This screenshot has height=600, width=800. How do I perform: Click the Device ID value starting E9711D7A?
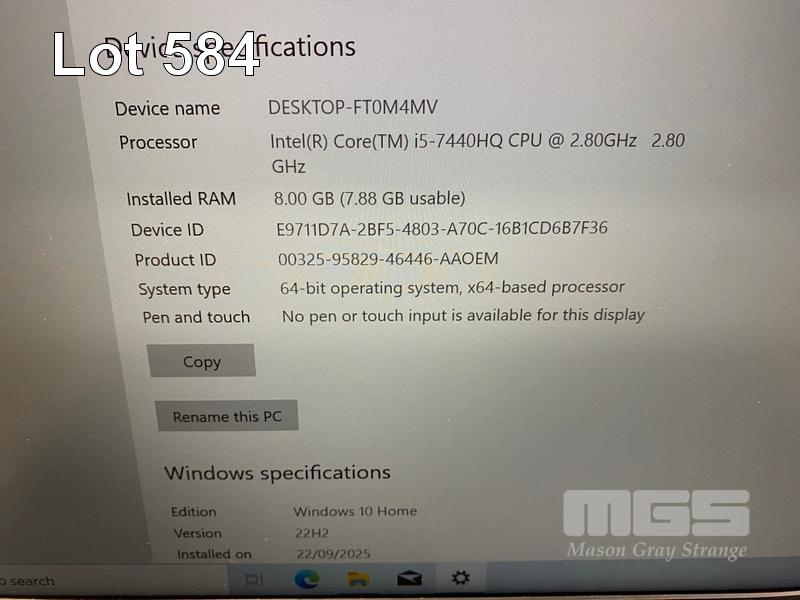442,228
